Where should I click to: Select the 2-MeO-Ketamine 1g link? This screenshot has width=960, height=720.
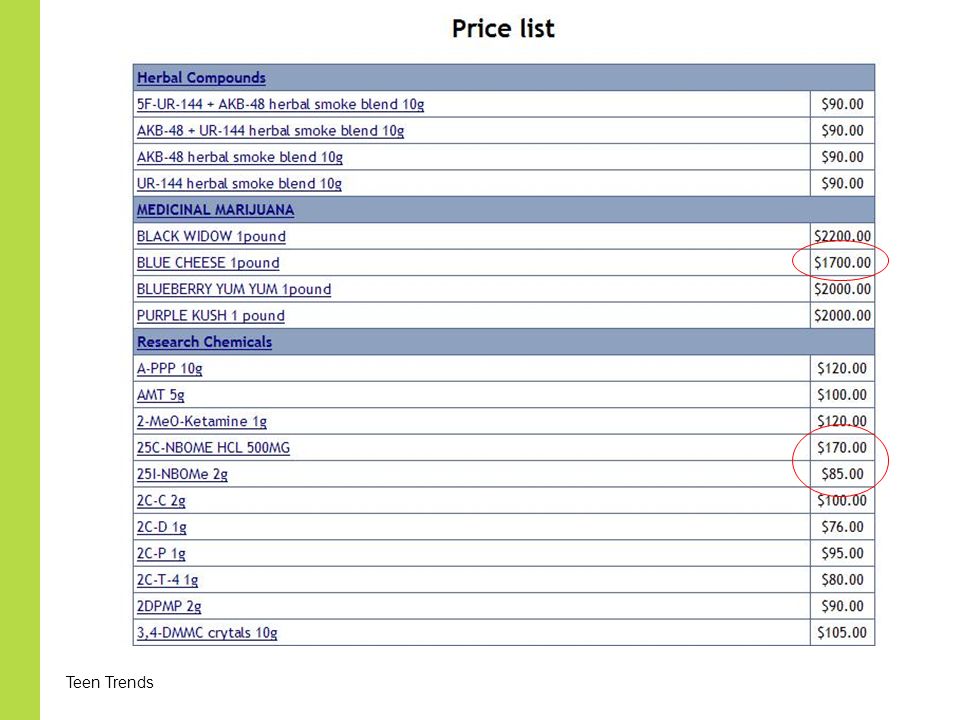coord(201,421)
